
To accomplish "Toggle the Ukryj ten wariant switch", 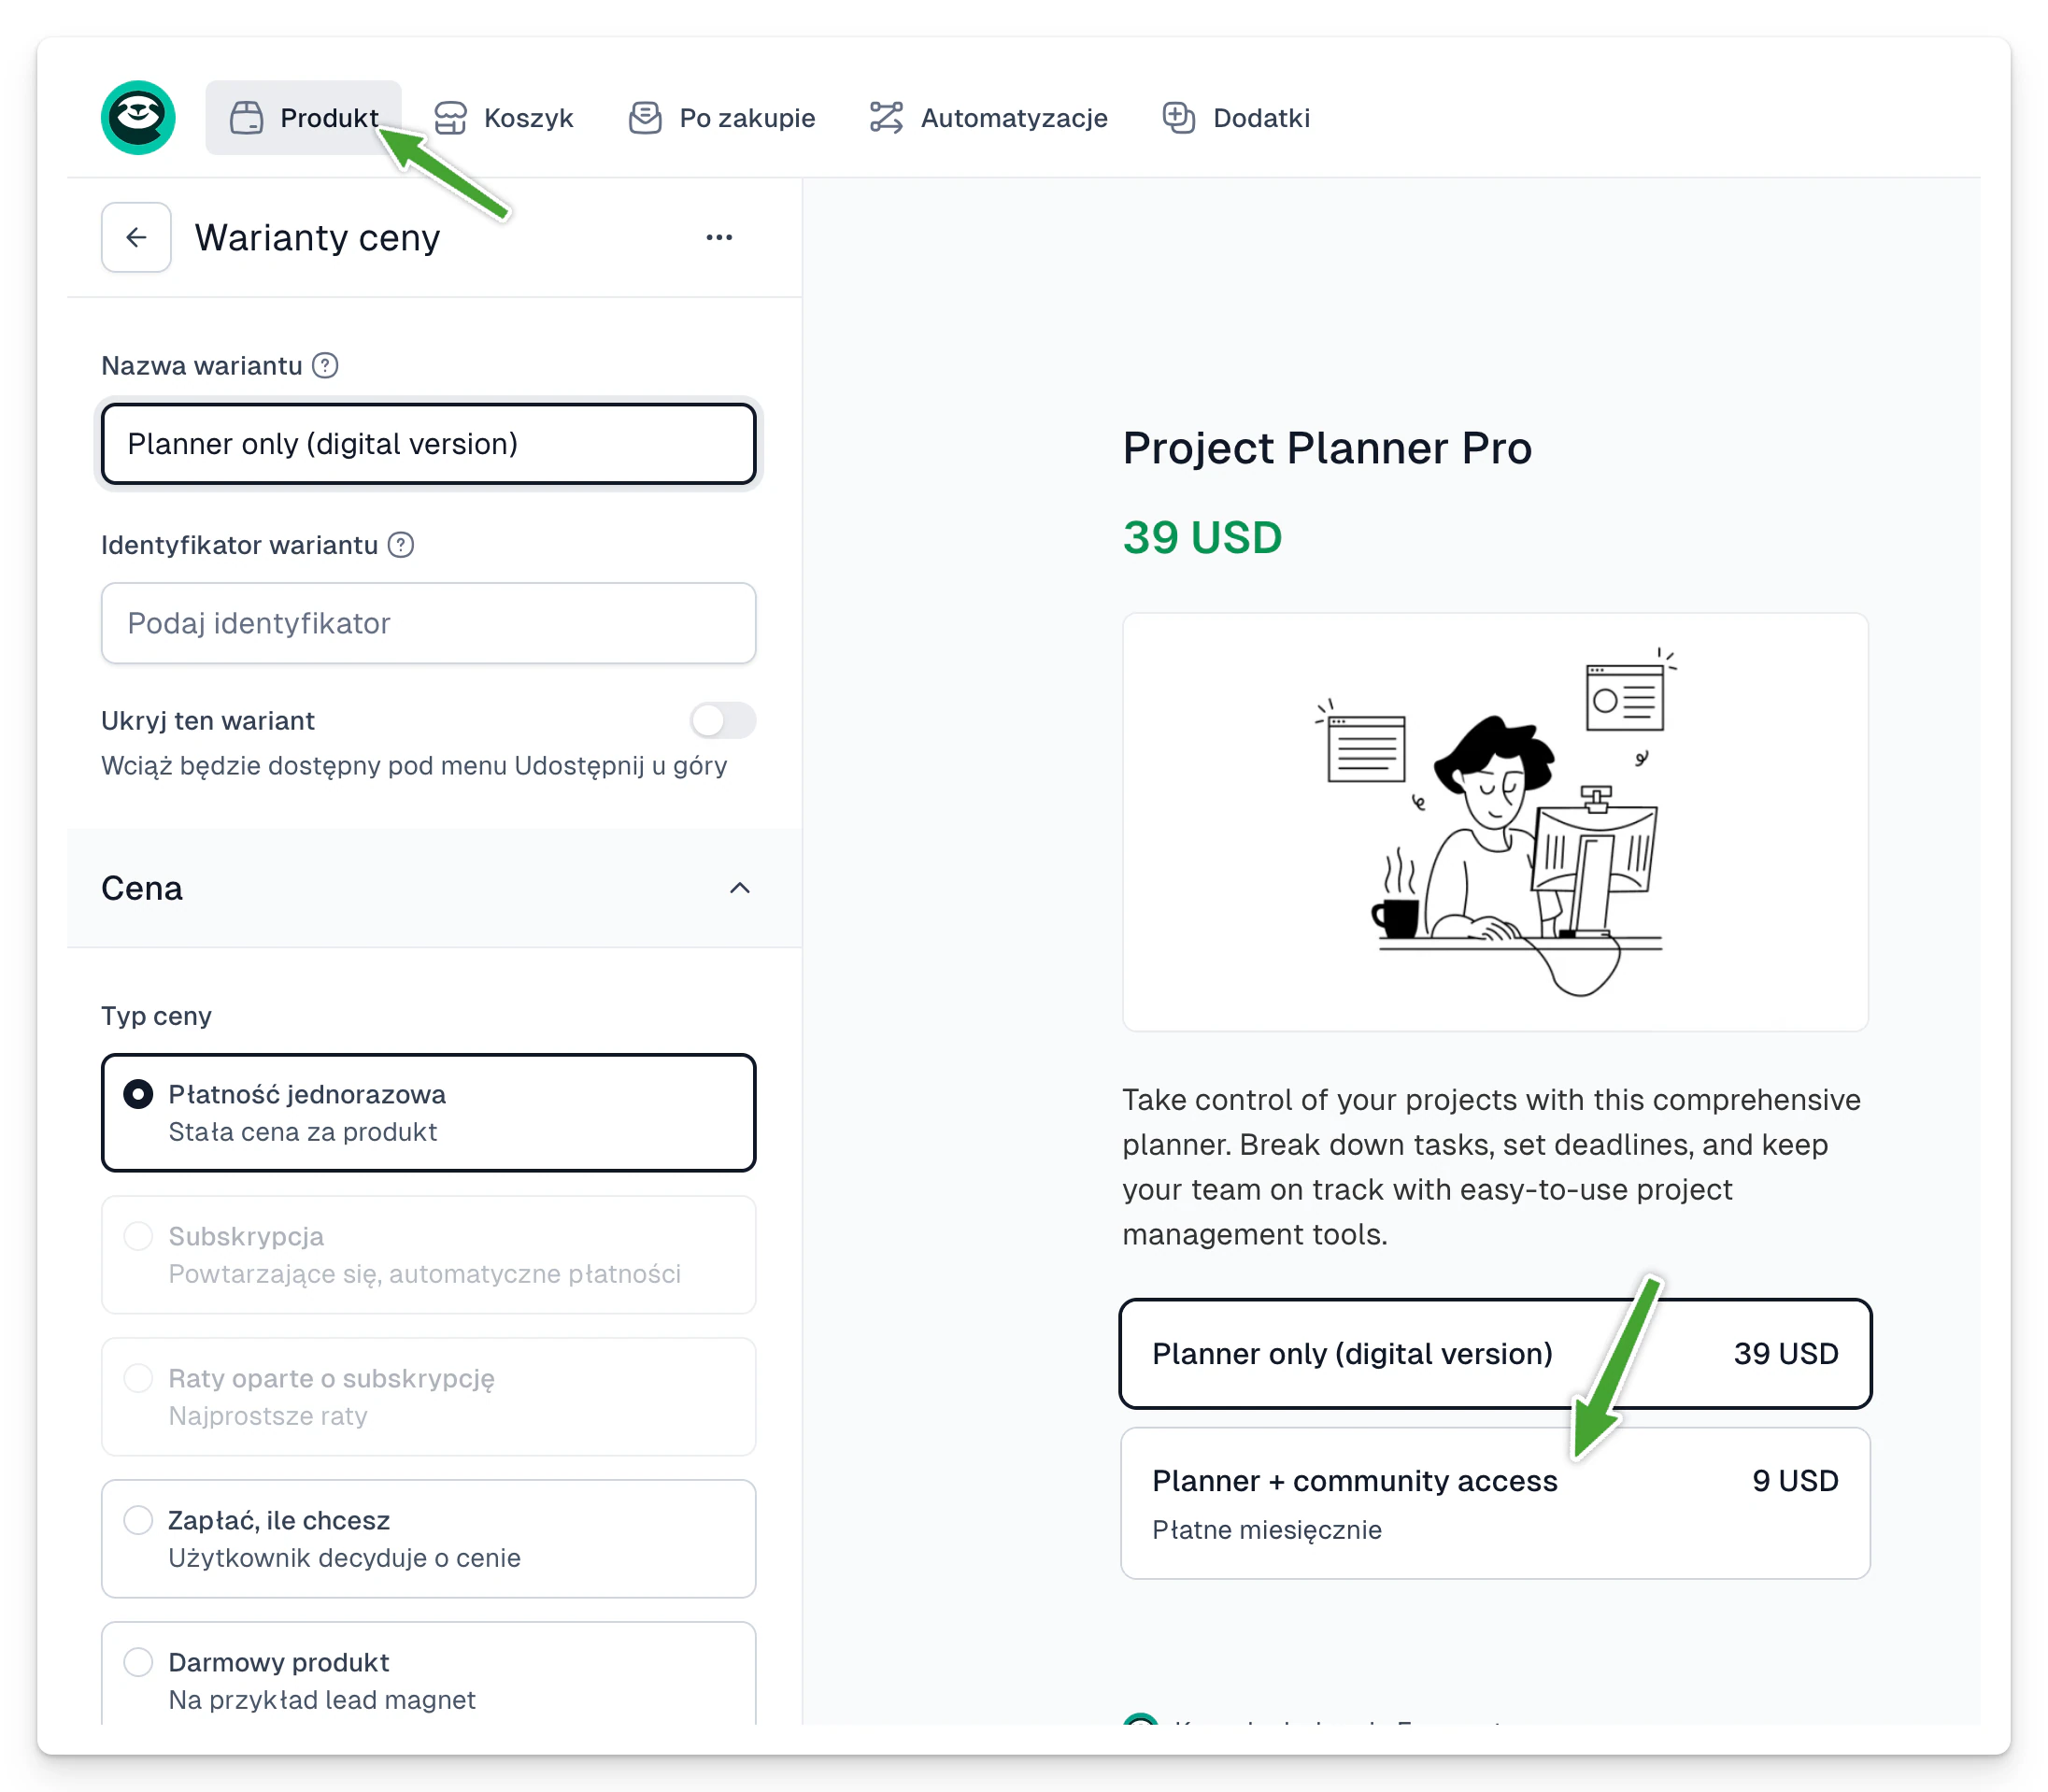I will [722, 721].
